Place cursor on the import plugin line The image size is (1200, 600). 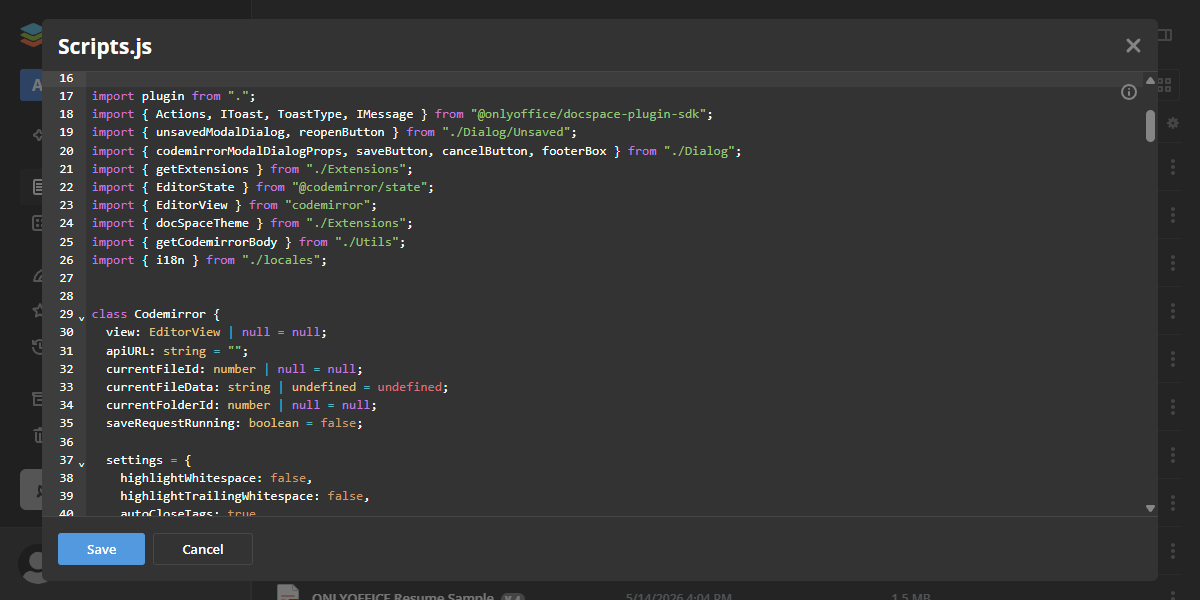[x=174, y=96]
